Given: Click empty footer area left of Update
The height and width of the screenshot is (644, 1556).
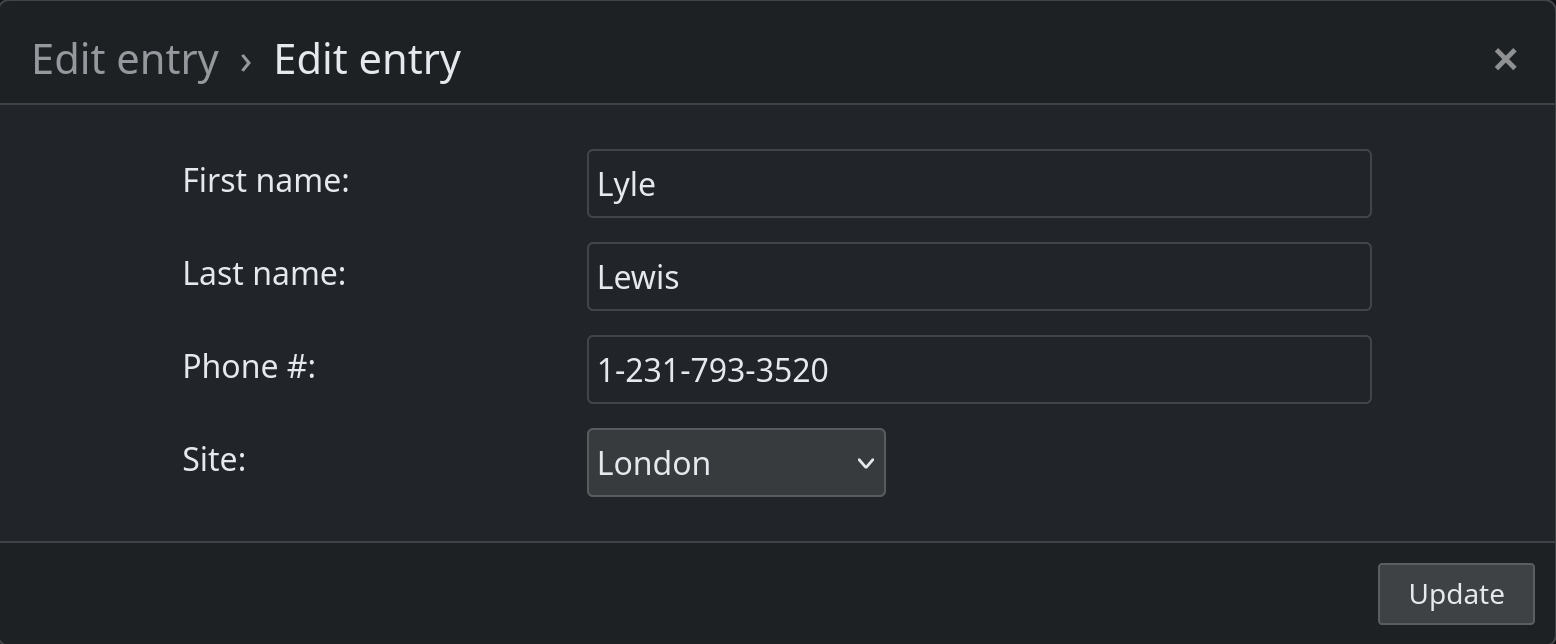Looking at the screenshot, I should [x=700, y=593].
